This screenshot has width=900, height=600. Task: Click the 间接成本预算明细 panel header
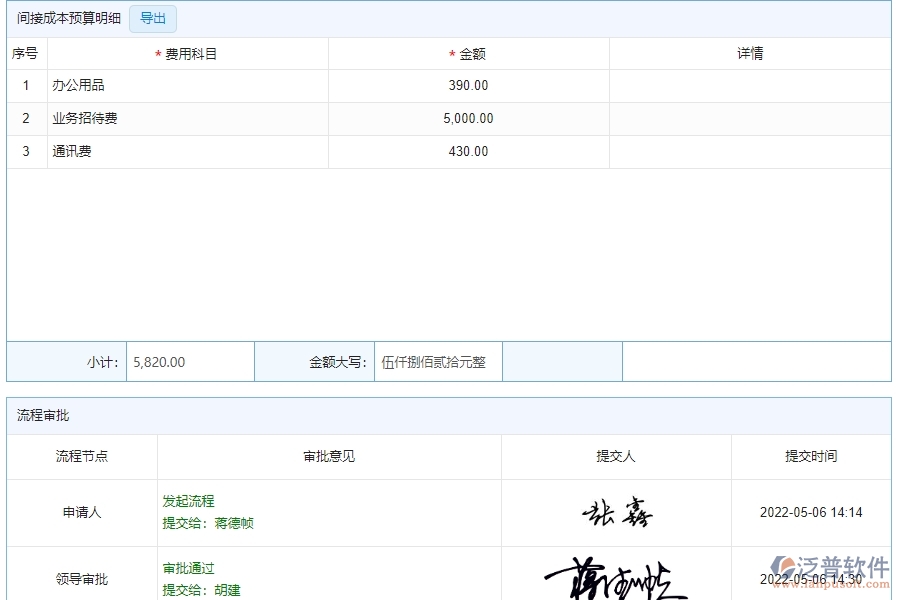[64, 17]
